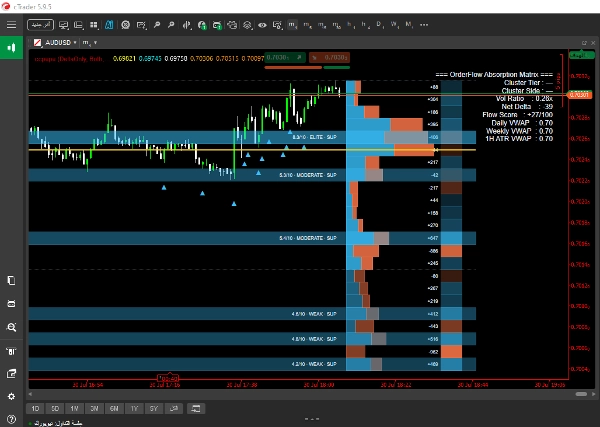Click the chart scrollbar thumb
The image size is (600, 427).
coord(581,394)
